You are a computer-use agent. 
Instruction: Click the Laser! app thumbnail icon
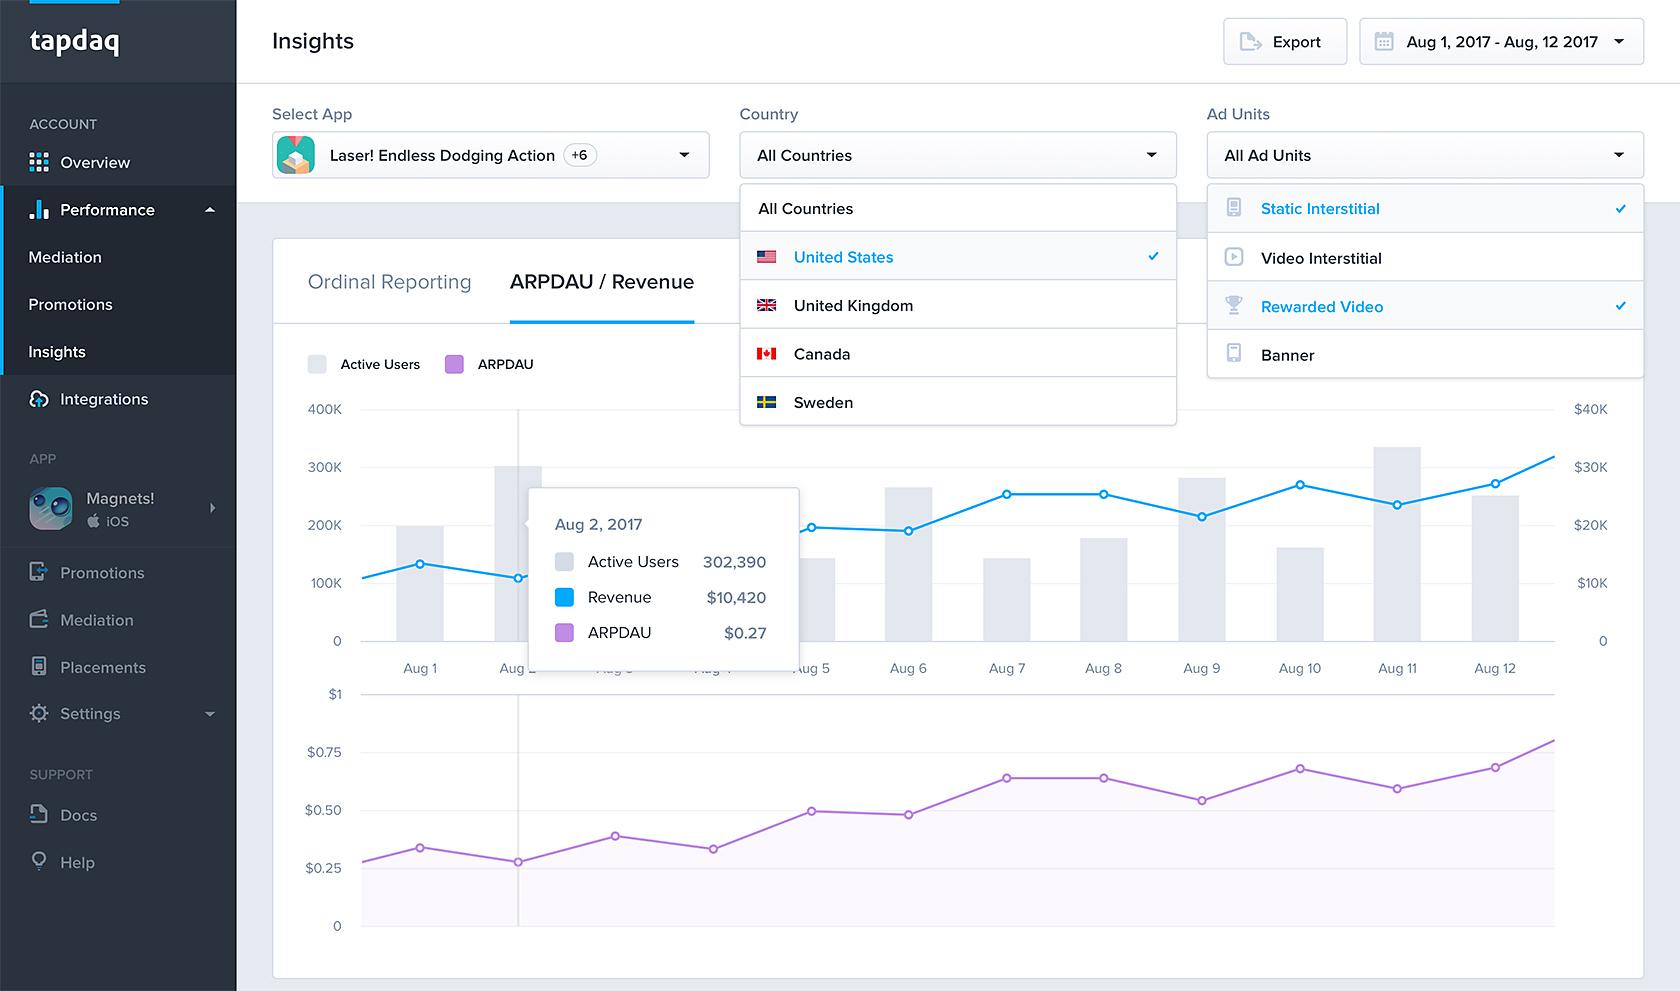296,155
